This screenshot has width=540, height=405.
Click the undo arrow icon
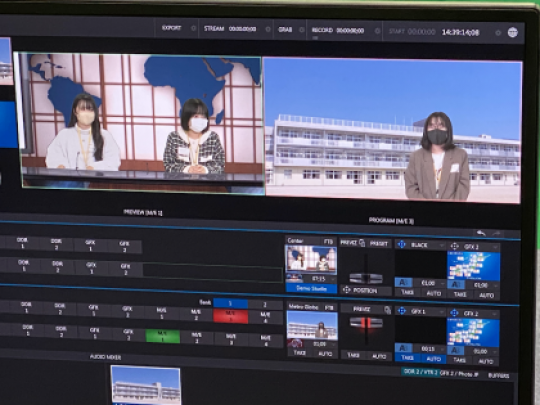(x=481, y=233)
